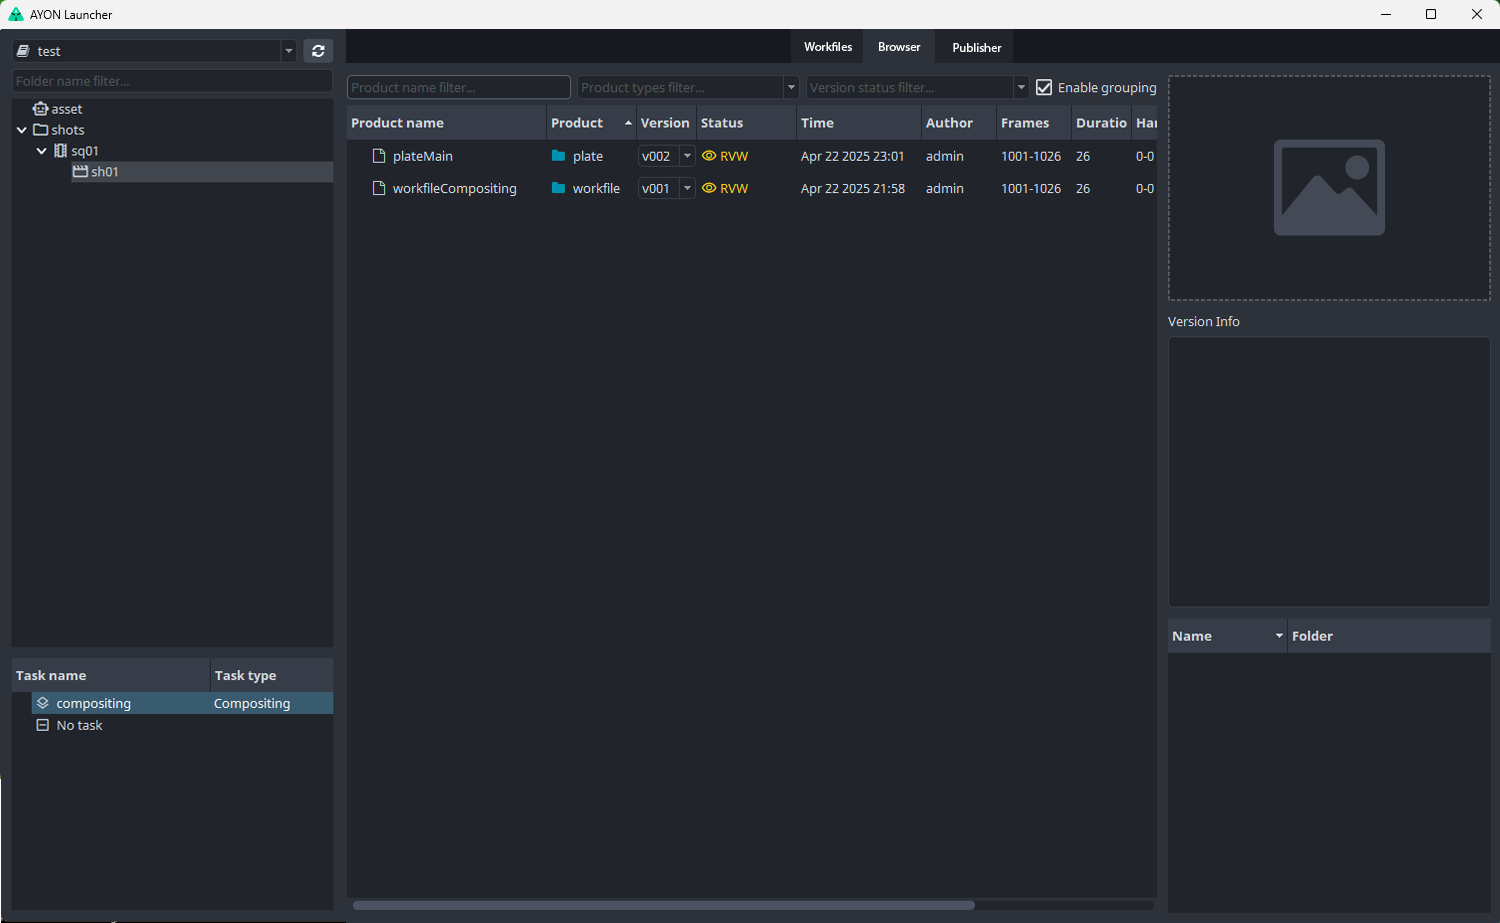Click the Duration column header
The width and height of the screenshot is (1500, 923).
(1101, 123)
